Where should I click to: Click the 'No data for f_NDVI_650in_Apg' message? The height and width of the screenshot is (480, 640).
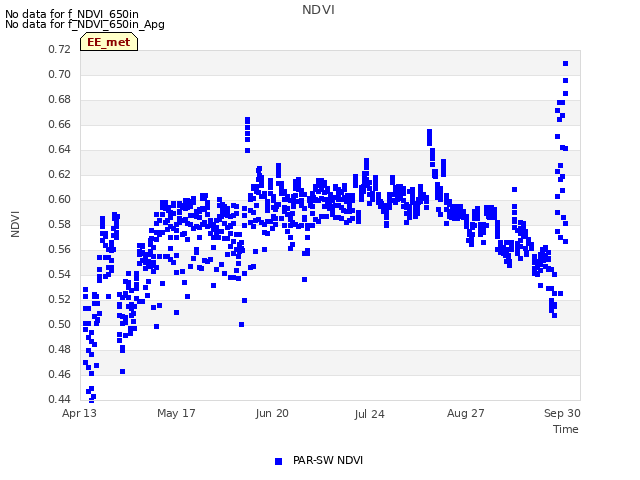coord(85,24)
